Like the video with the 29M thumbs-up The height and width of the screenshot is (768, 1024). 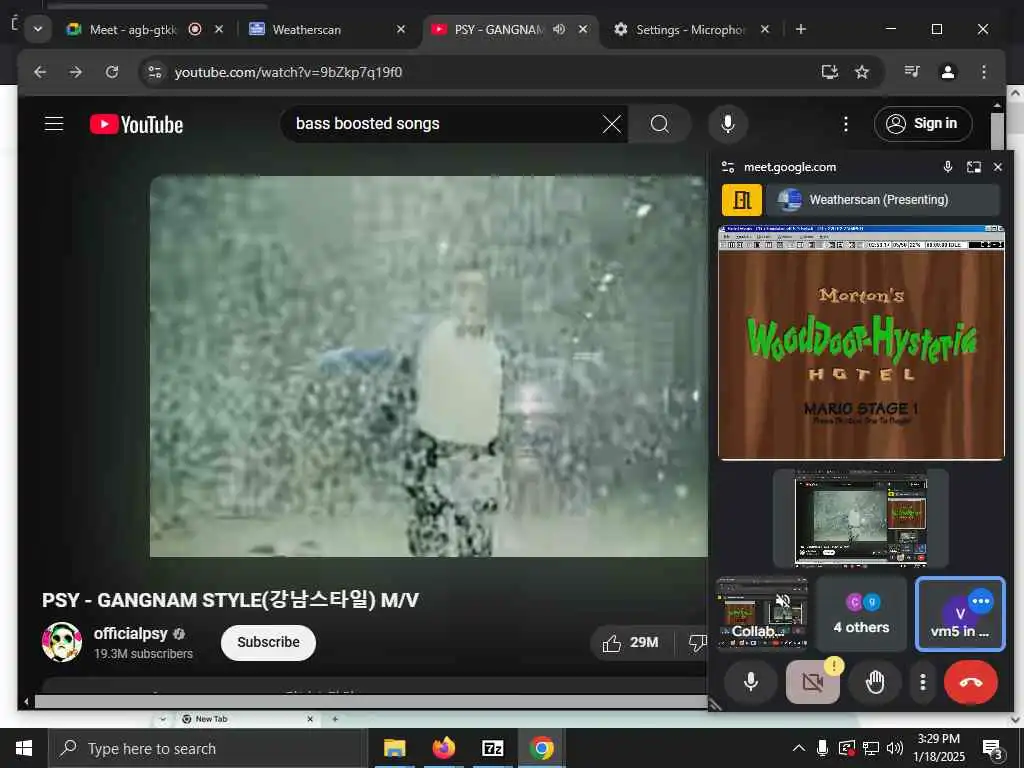tap(630, 643)
